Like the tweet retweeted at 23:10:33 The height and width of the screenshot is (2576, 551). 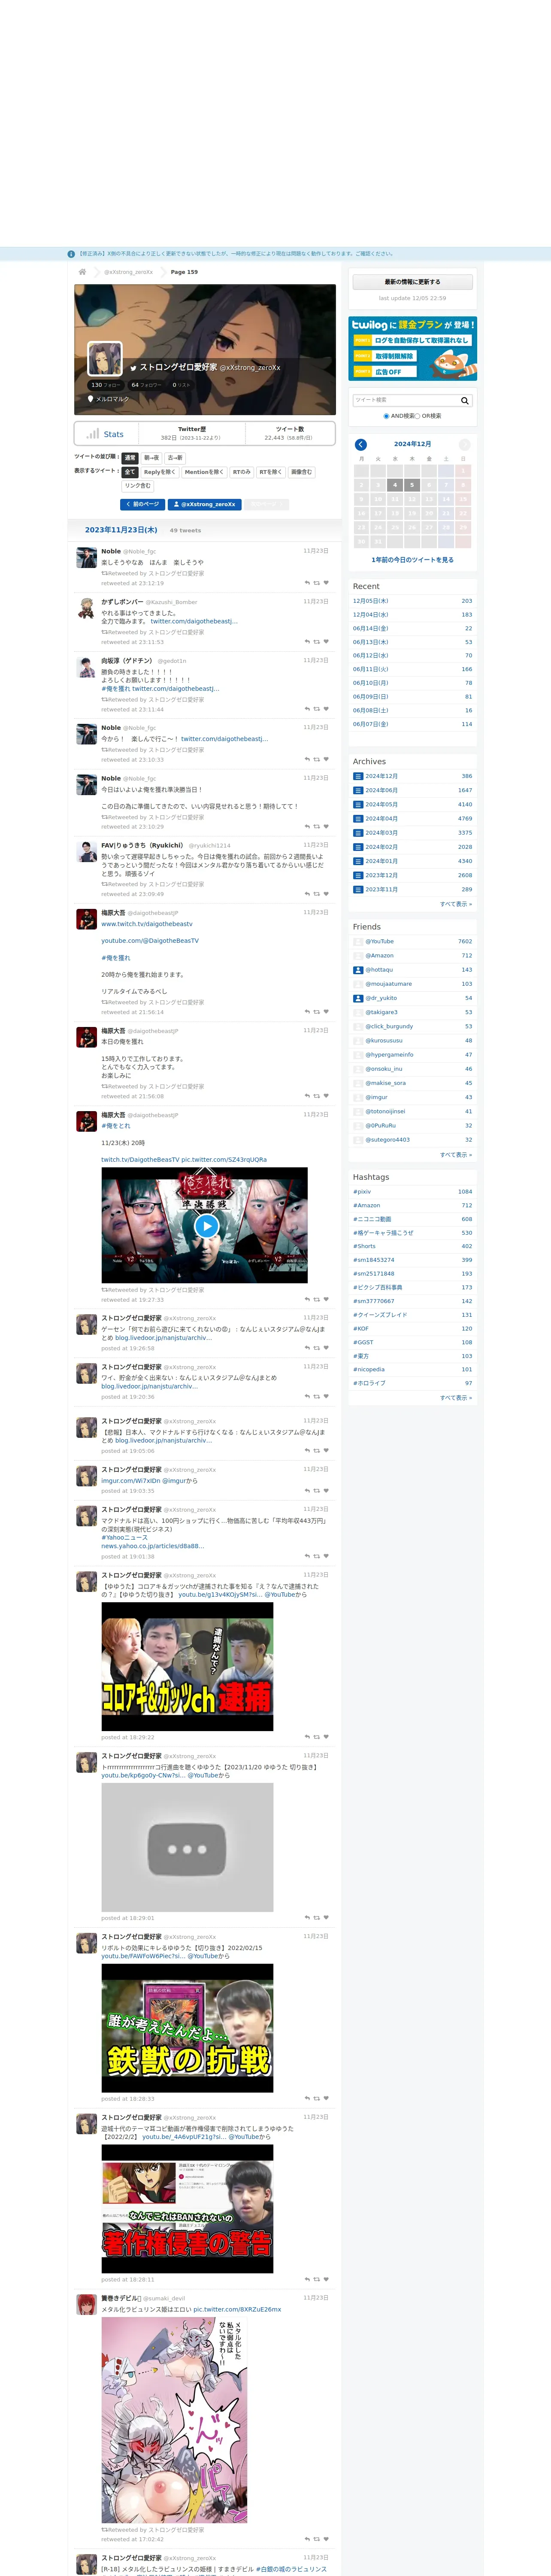[x=326, y=759]
